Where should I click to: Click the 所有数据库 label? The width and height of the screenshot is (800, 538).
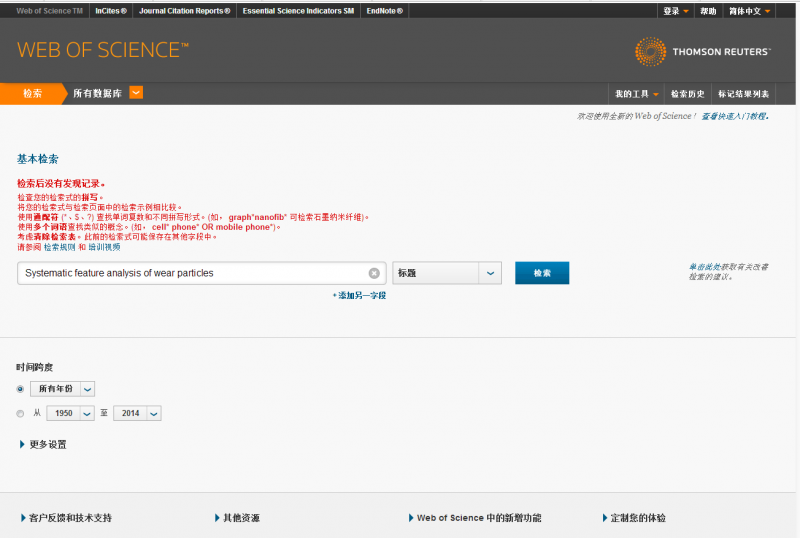click(97, 93)
